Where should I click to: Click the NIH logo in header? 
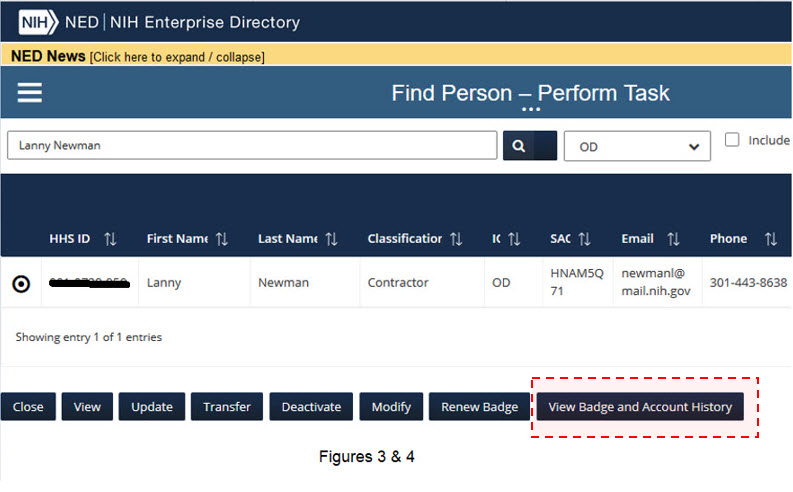pos(39,22)
